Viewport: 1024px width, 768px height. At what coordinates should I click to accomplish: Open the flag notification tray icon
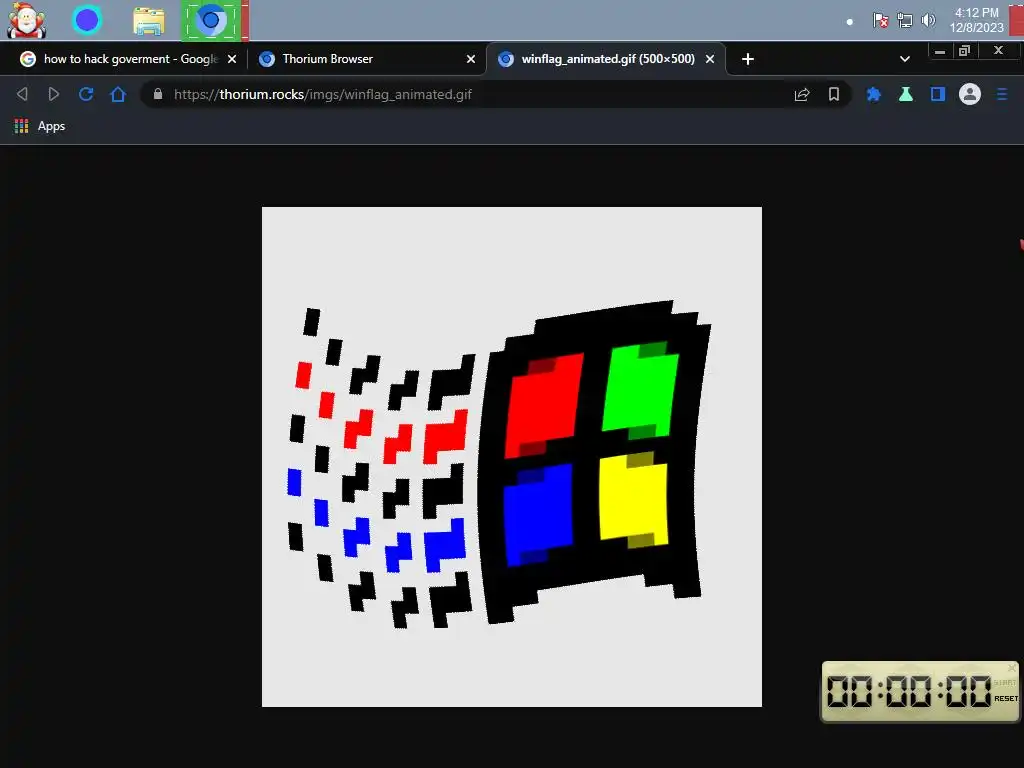pyautogui.click(x=880, y=20)
